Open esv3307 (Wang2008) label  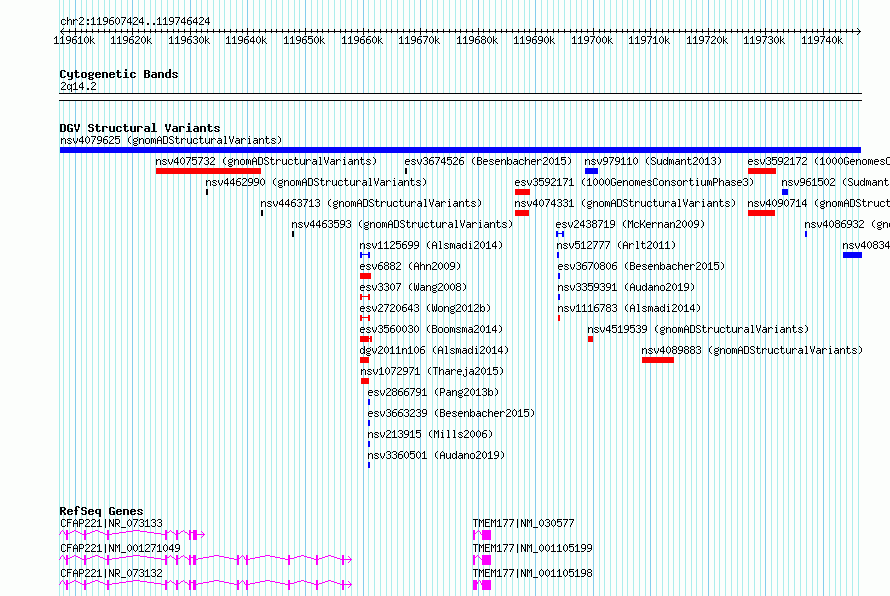pyautogui.click(x=413, y=287)
